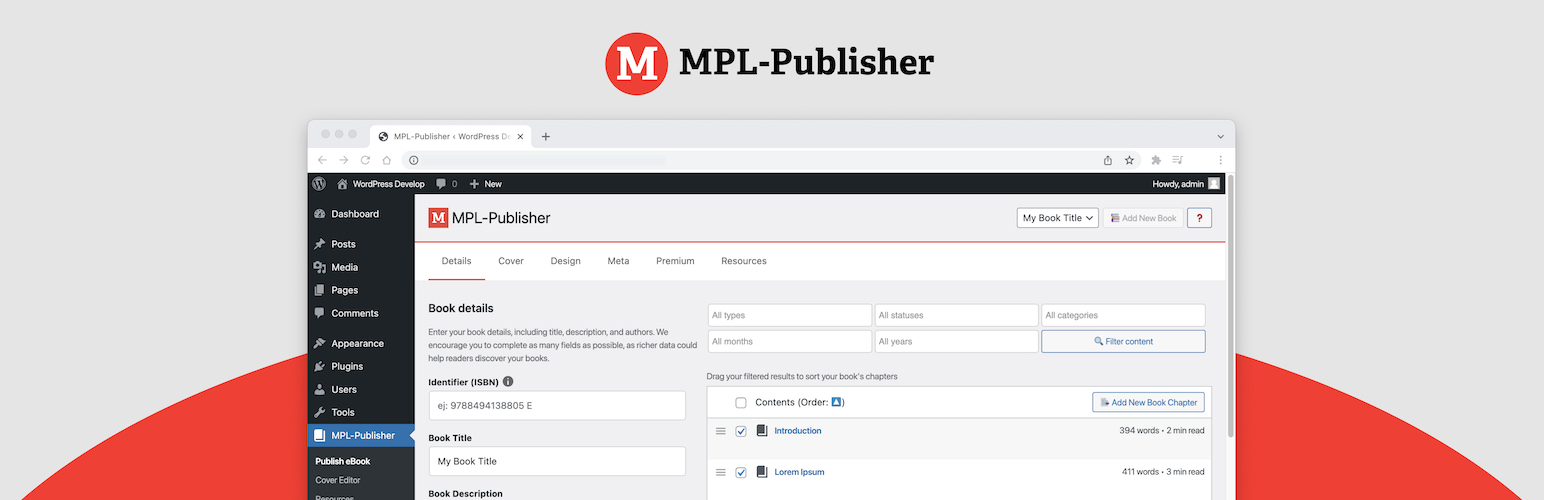1544x500 pixels.
Task: Open the All months filter
Action: coord(790,341)
